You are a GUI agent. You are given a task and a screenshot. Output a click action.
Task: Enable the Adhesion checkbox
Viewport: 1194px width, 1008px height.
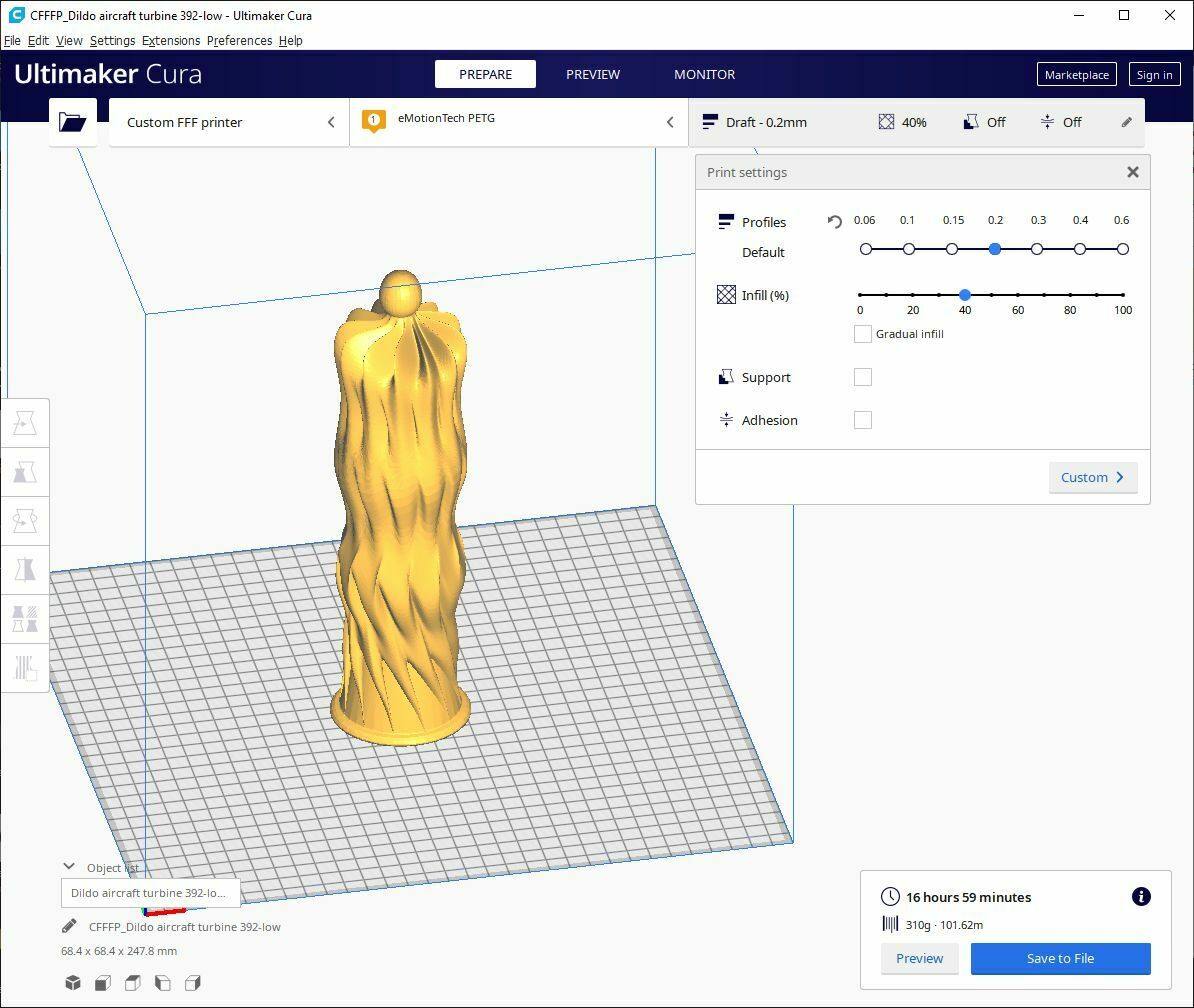coord(863,420)
